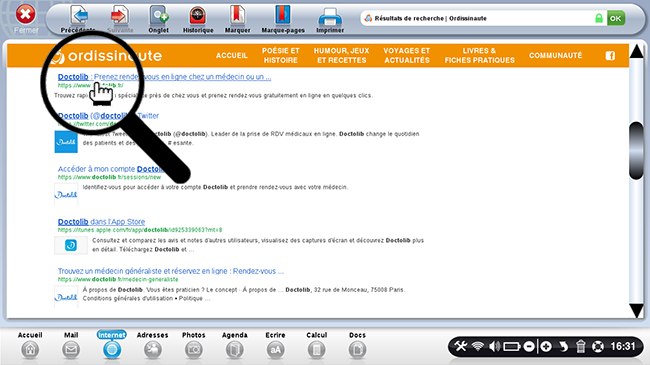
Task: Open Voyages et Actualités menu
Action: tap(407, 56)
